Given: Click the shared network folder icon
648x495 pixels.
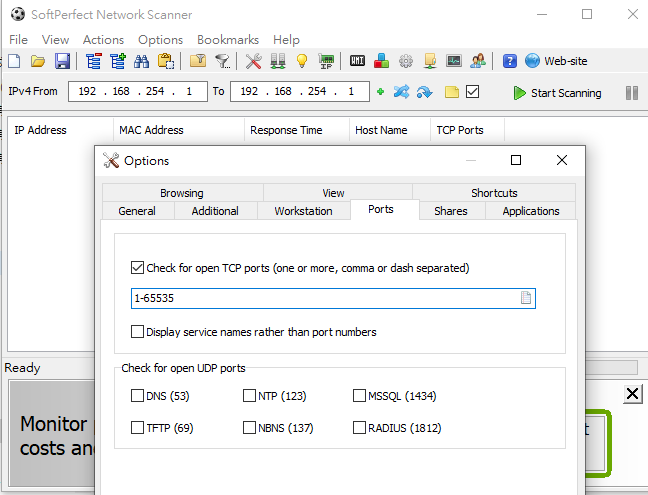Looking at the screenshot, I should [430, 61].
